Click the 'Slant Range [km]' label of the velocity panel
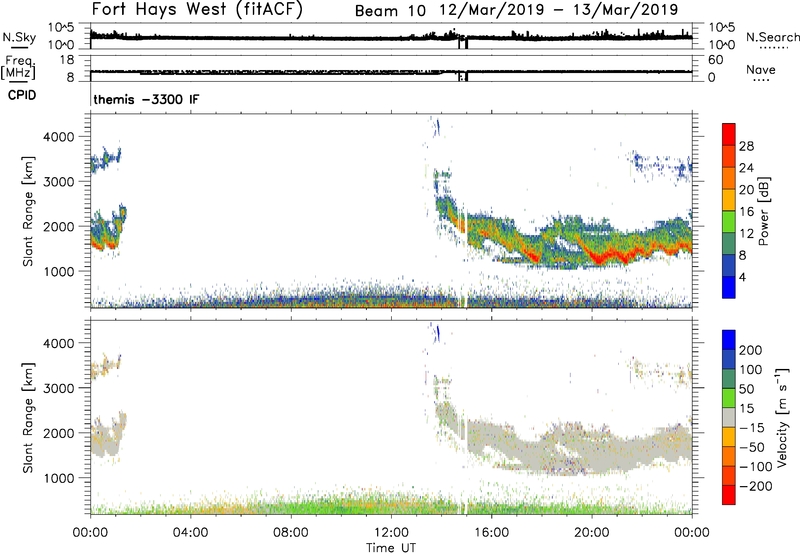Image resolution: width=800 pixels, height=554 pixels. [x=28, y=417]
